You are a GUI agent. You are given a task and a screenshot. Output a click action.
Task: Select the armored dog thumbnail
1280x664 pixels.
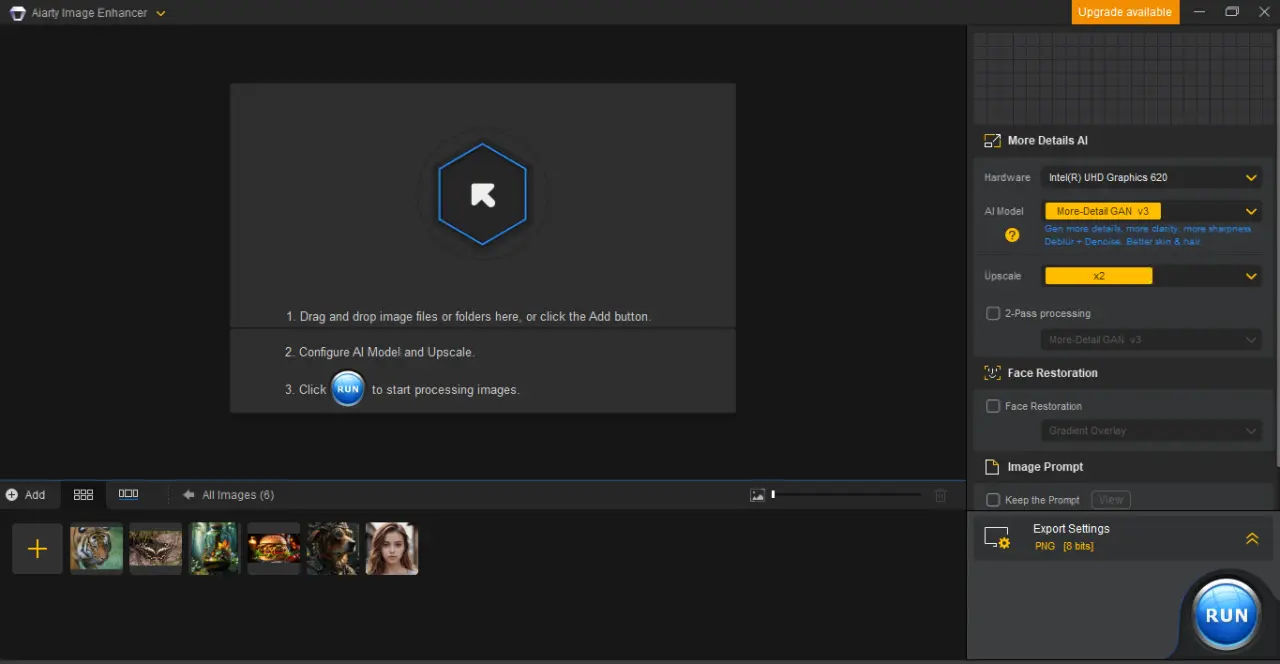[x=333, y=548]
